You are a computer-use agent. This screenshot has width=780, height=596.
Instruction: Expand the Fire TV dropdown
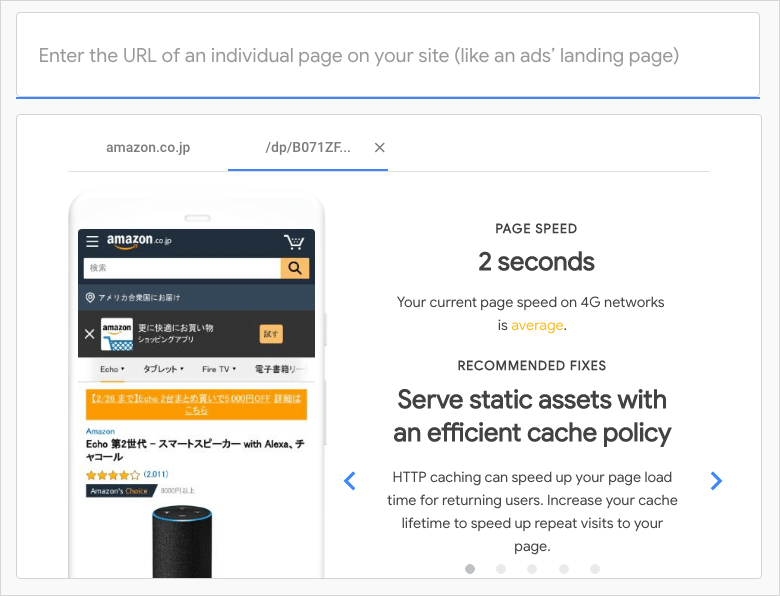pos(219,369)
